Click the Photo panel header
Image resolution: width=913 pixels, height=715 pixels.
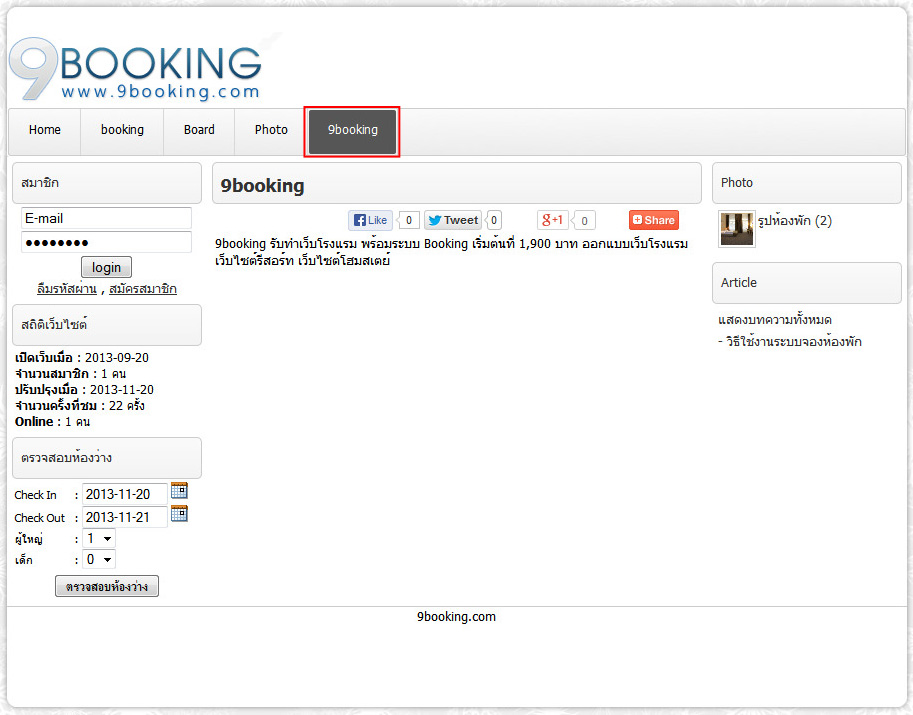click(806, 183)
